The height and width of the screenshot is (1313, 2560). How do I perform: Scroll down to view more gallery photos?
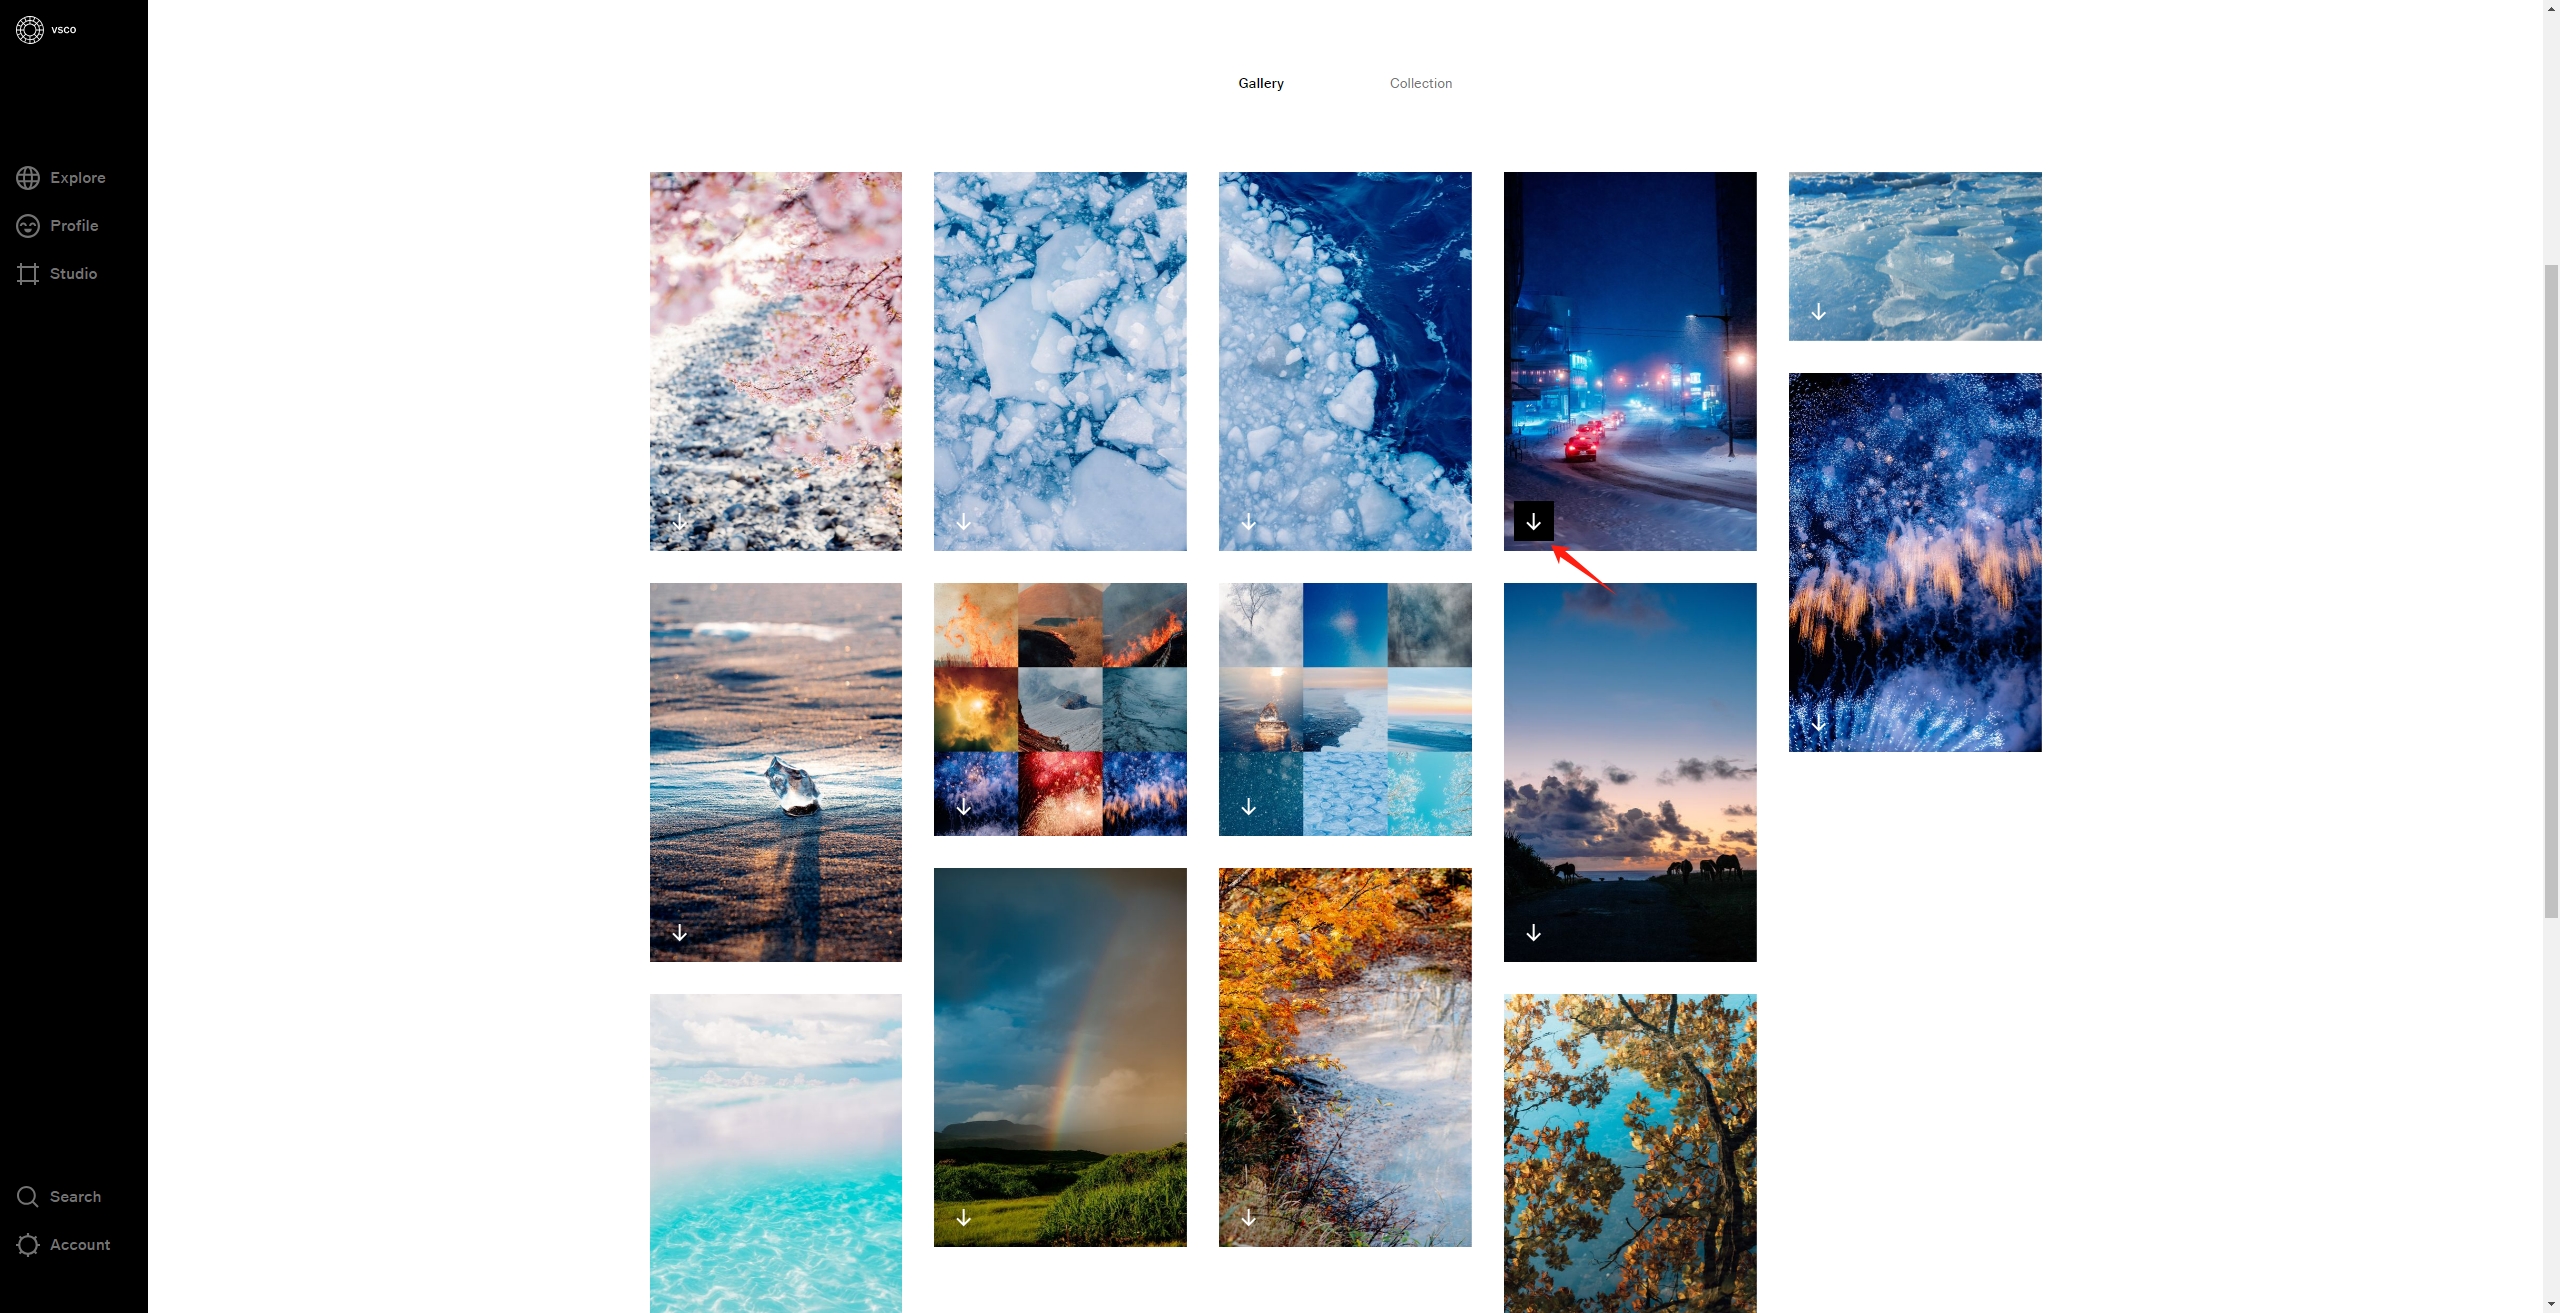(x=2550, y=1303)
